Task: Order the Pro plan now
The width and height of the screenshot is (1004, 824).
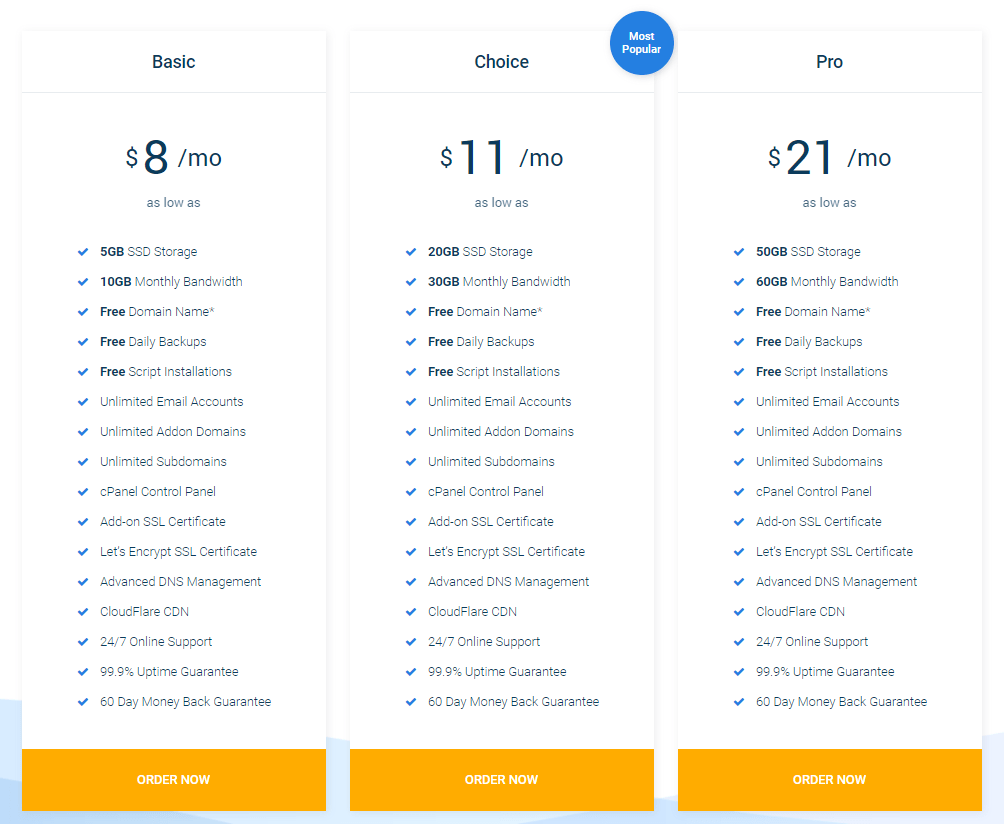Action: [829, 780]
